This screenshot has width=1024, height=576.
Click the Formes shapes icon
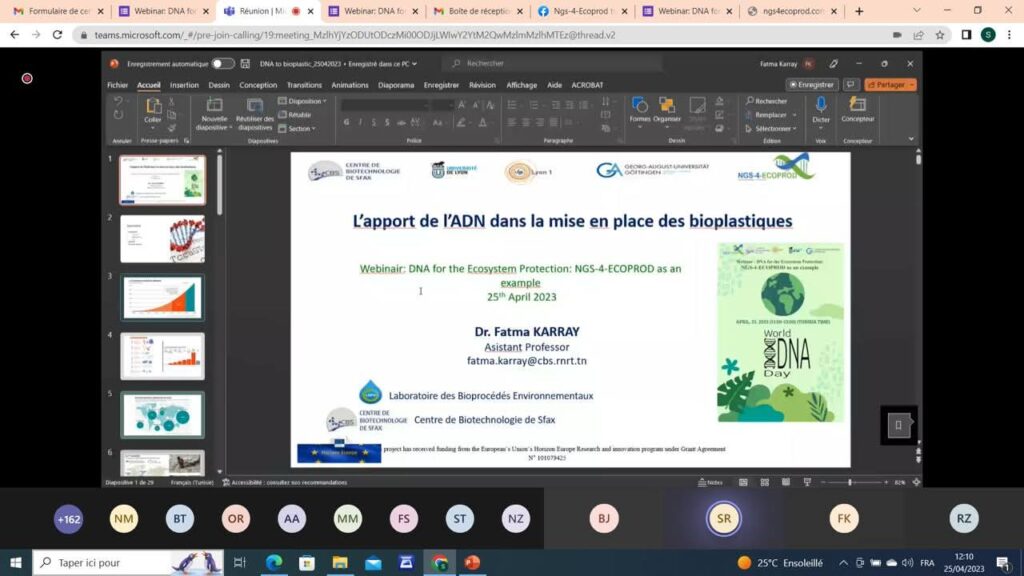(640, 107)
